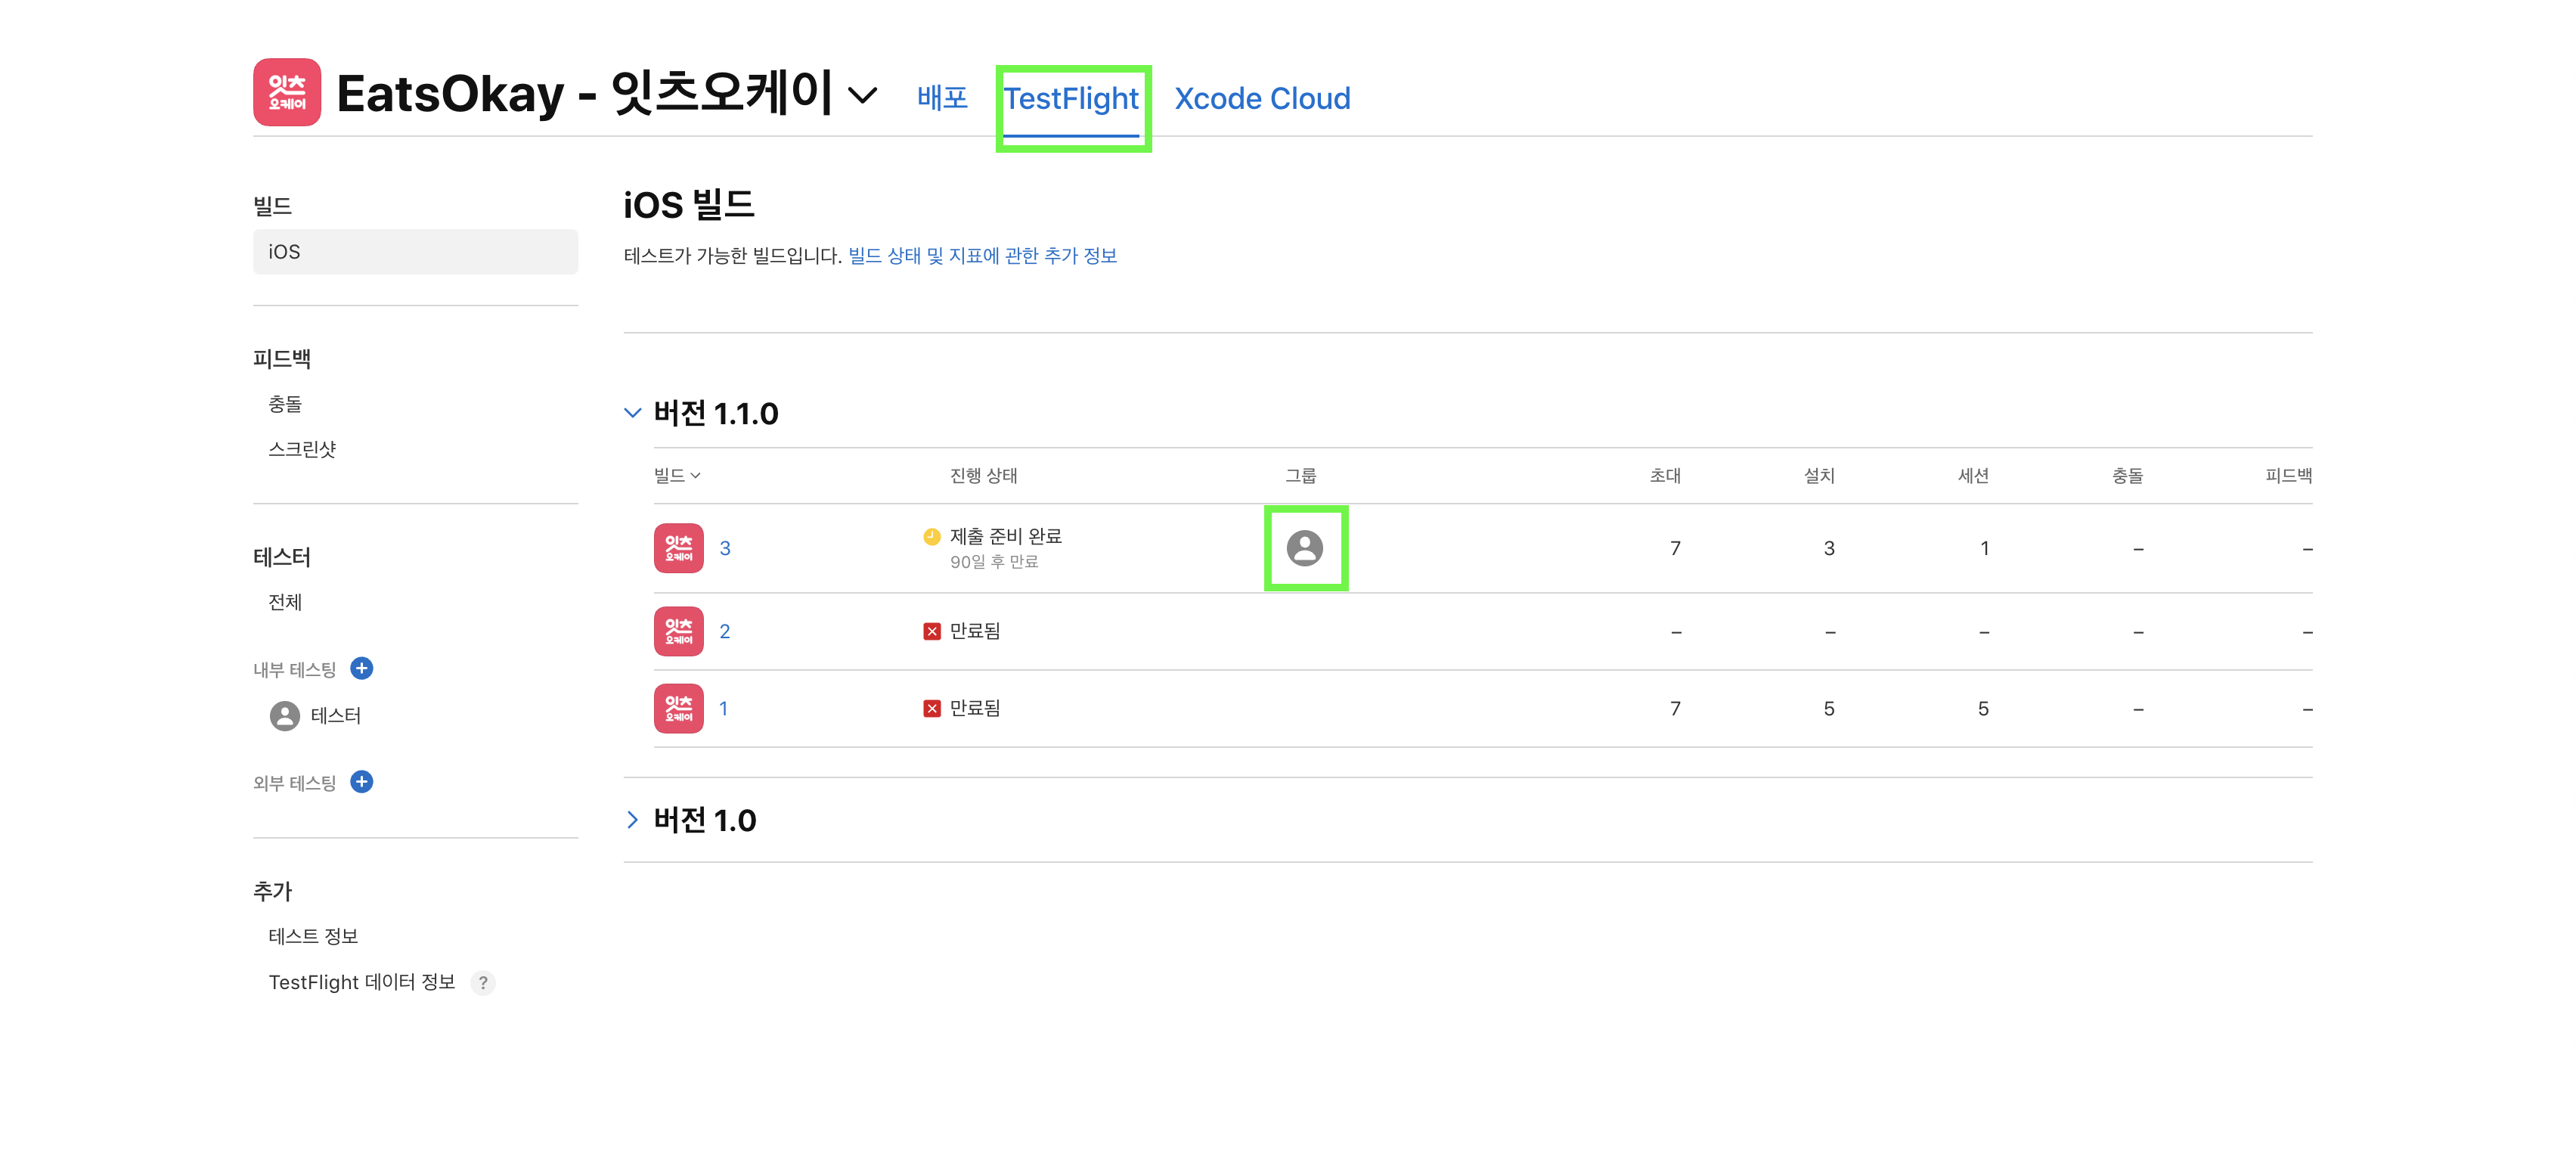
Task: Add external testing group with plus icon
Action: 362,781
